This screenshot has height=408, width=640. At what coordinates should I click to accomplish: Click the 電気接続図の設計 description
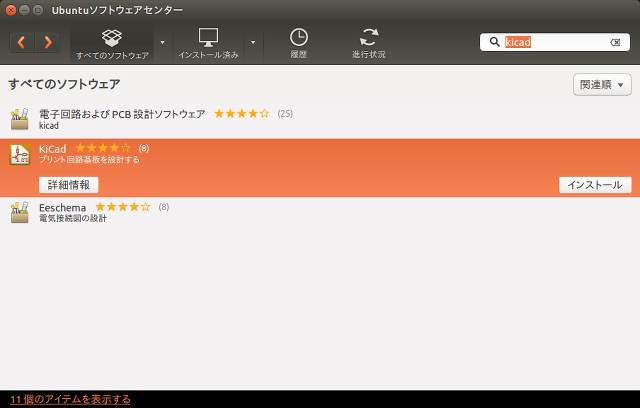click(x=73, y=218)
